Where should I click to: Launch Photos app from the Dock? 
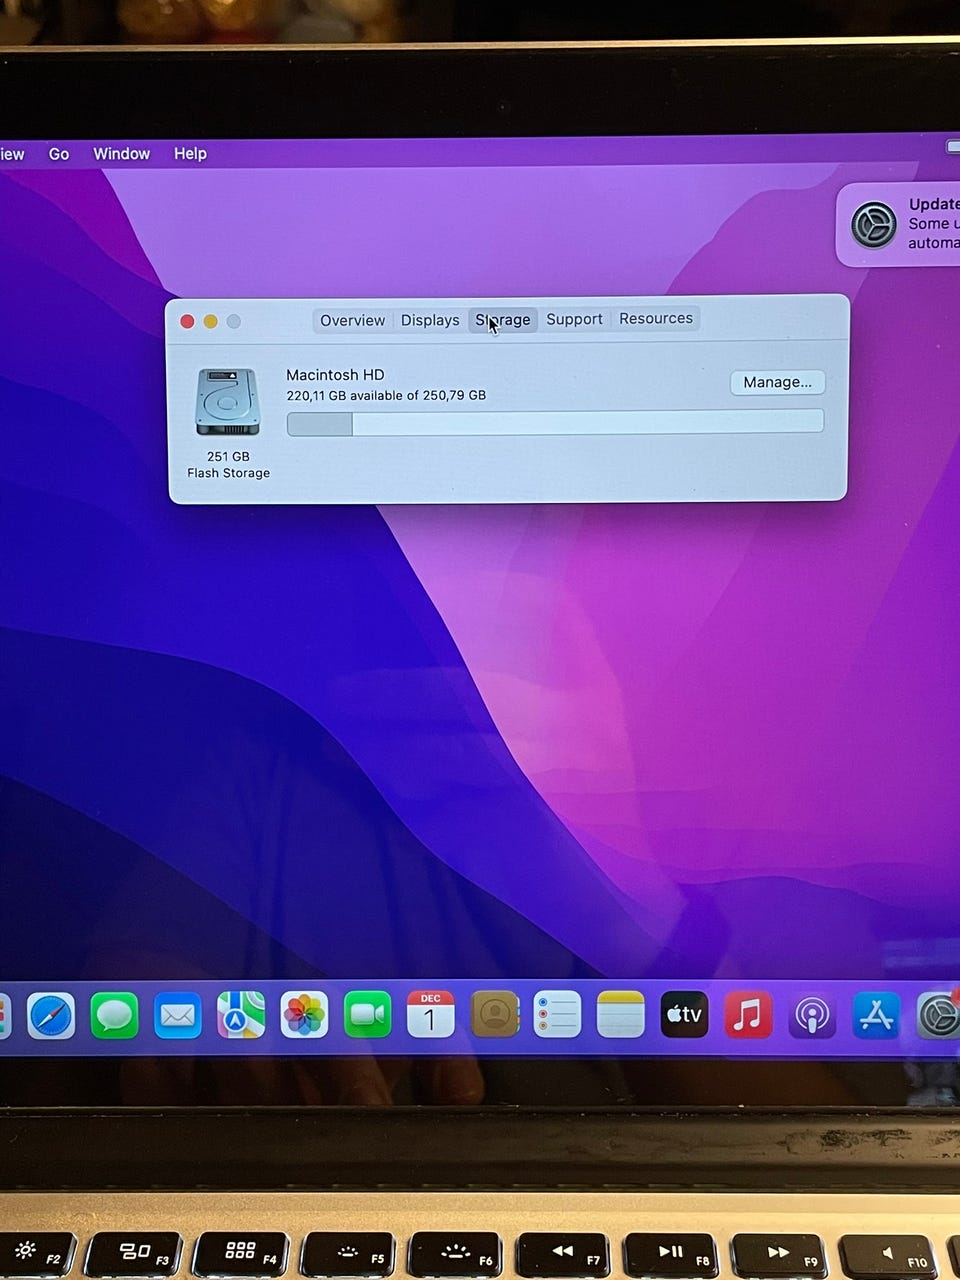tap(304, 1015)
